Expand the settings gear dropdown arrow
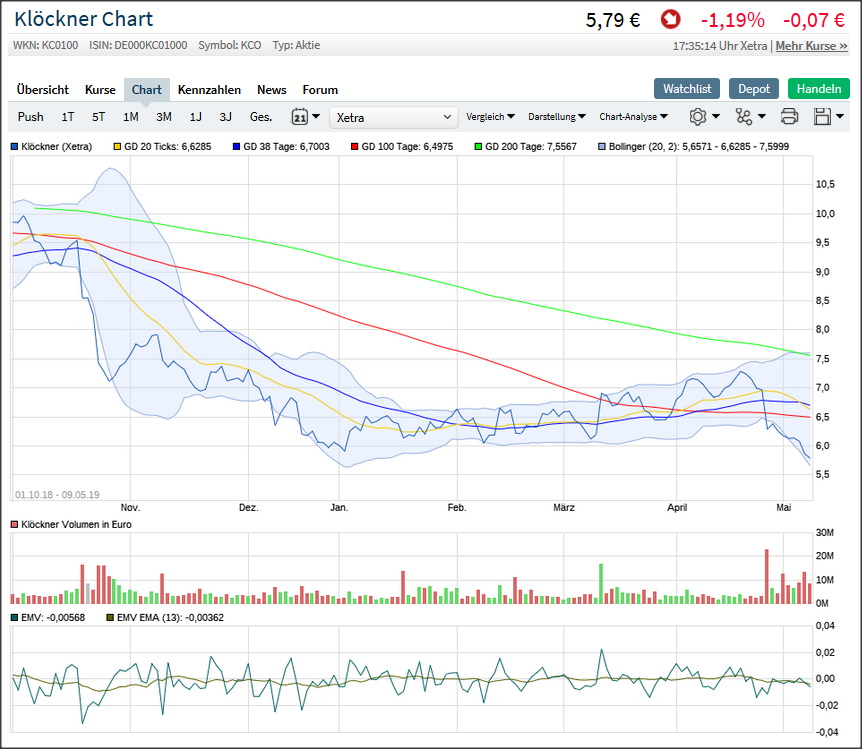862x749 pixels. coord(716,117)
